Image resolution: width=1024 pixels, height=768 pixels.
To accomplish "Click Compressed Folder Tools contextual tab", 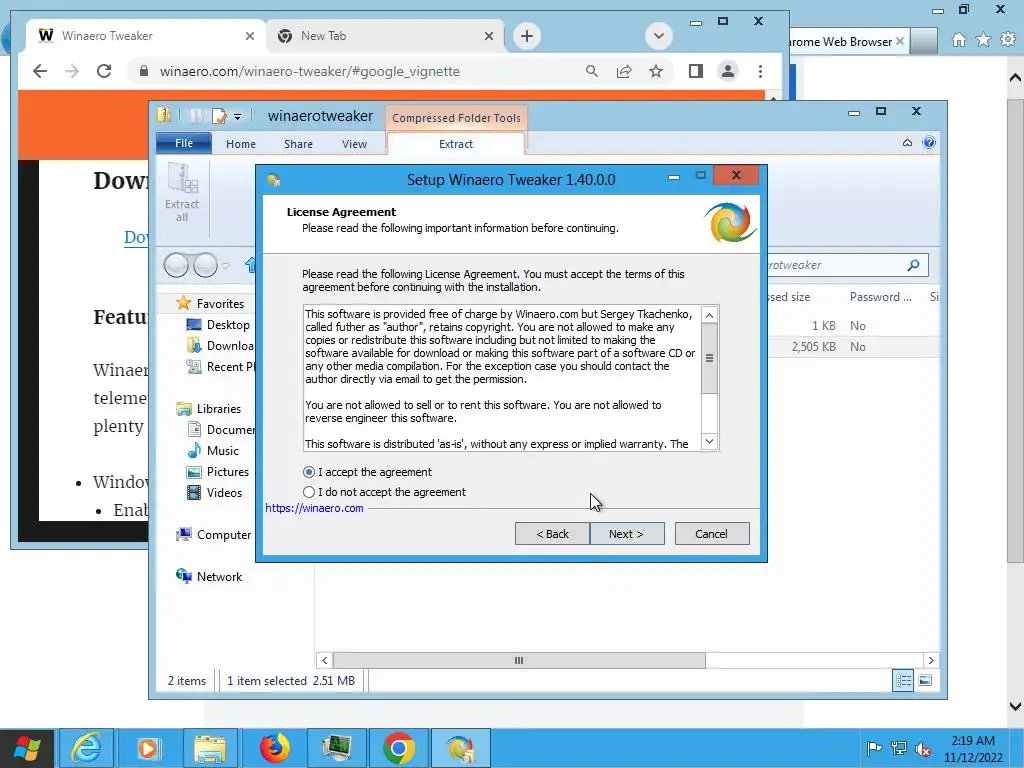I will [456, 118].
